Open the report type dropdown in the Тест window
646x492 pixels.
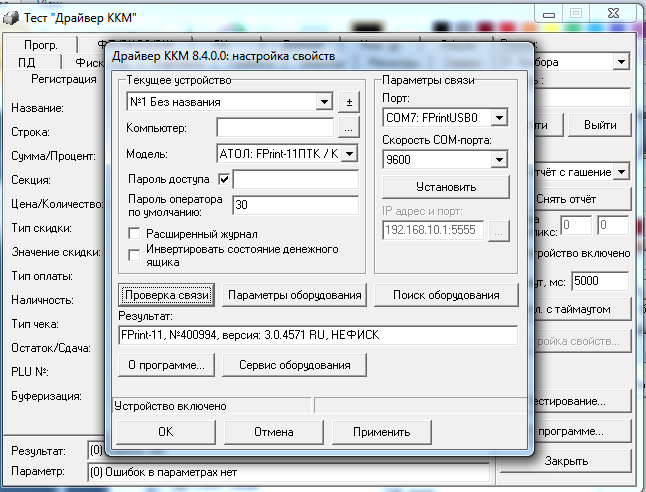[621, 171]
